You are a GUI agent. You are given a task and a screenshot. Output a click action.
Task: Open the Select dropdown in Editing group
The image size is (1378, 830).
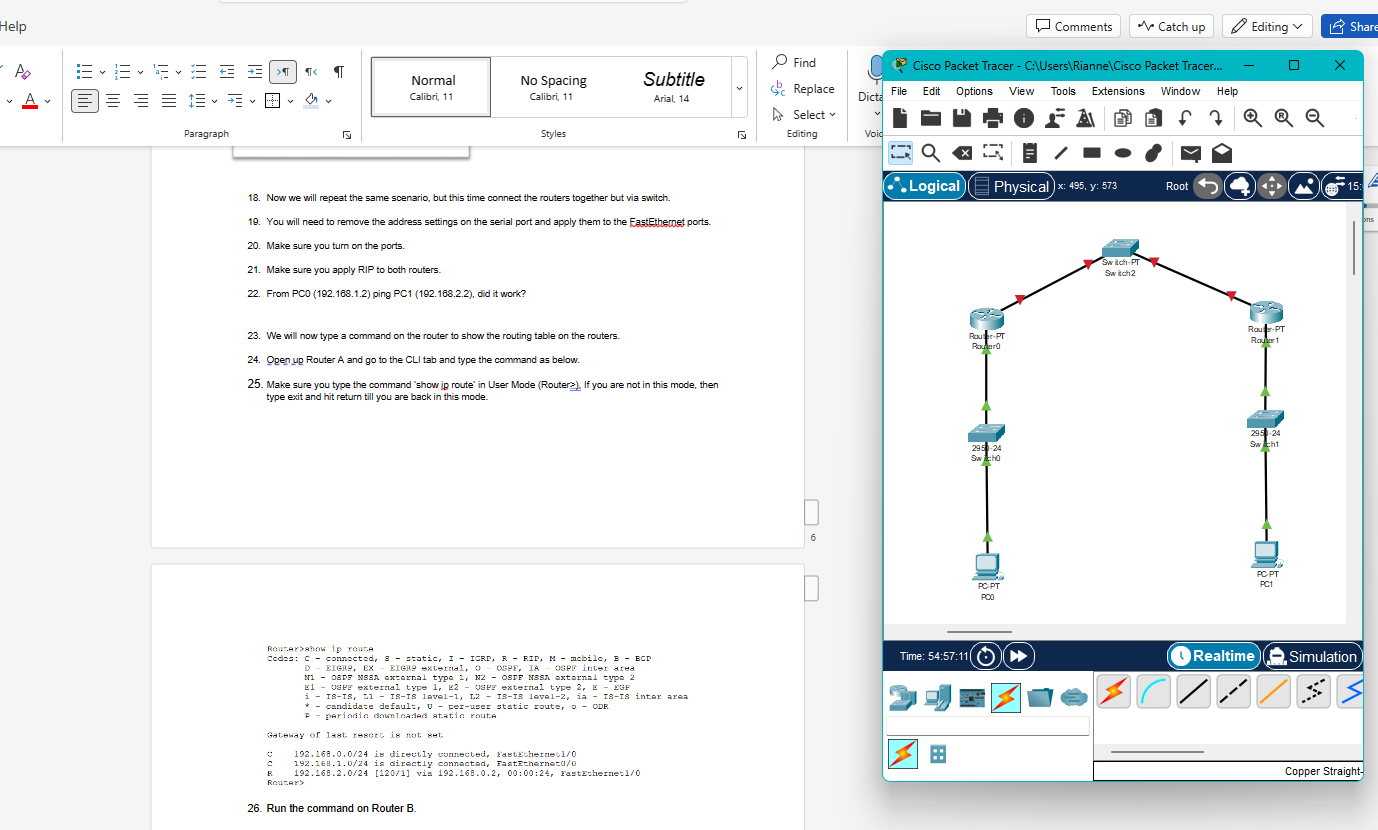click(804, 115)
